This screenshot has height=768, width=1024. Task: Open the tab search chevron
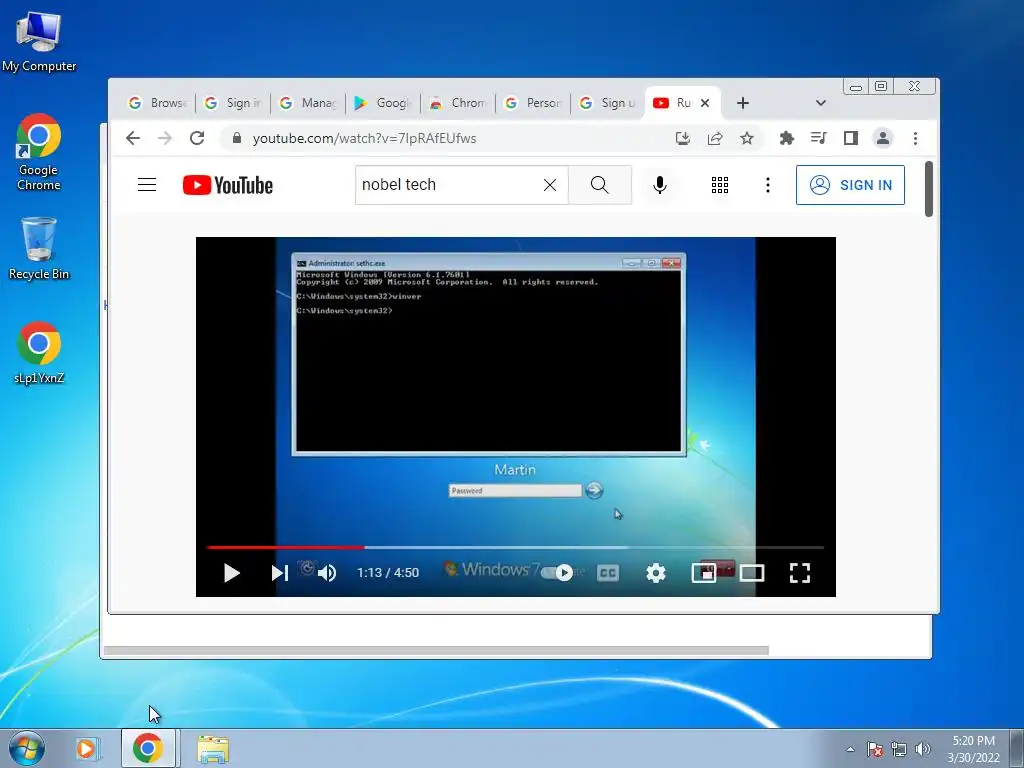[x=821, y=103]
